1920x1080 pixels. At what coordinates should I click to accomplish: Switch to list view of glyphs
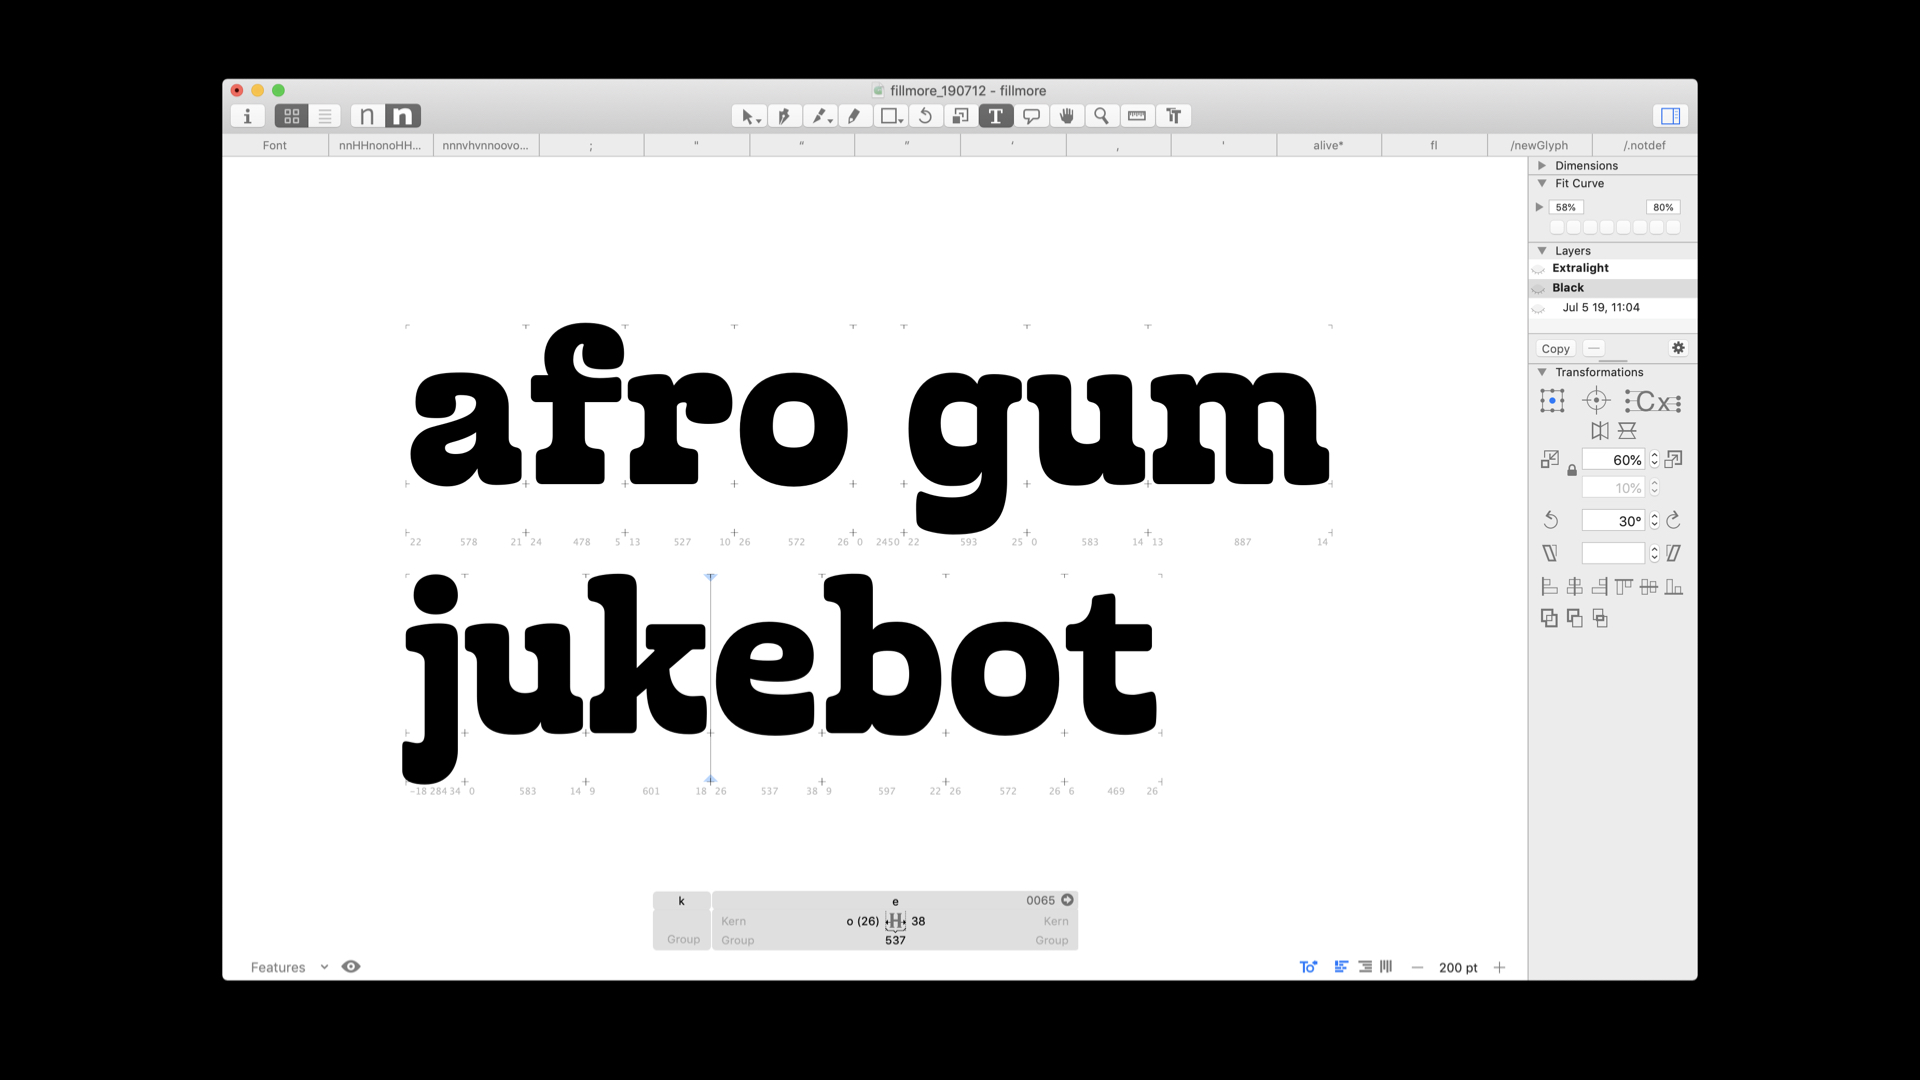[325, 116]
